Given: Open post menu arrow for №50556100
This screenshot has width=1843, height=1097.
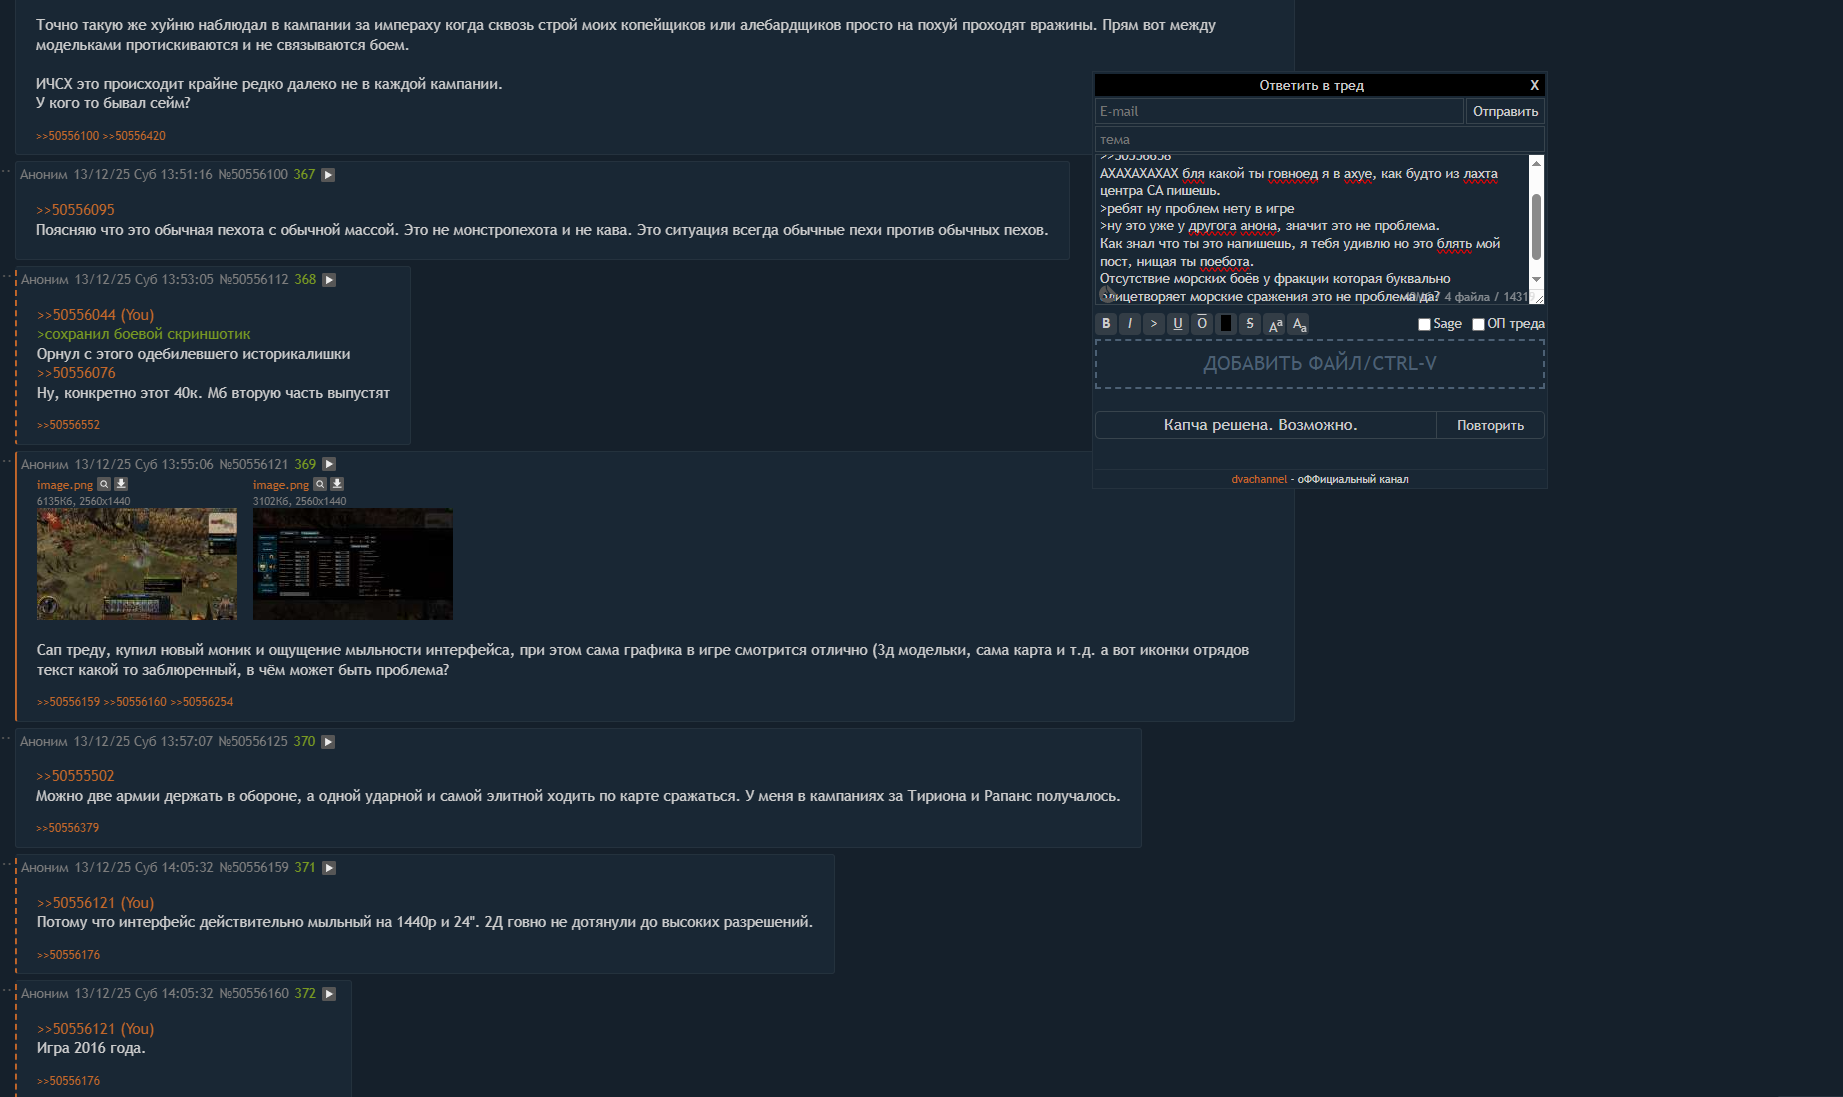Looking at the screenshot, I should (328, 175).
